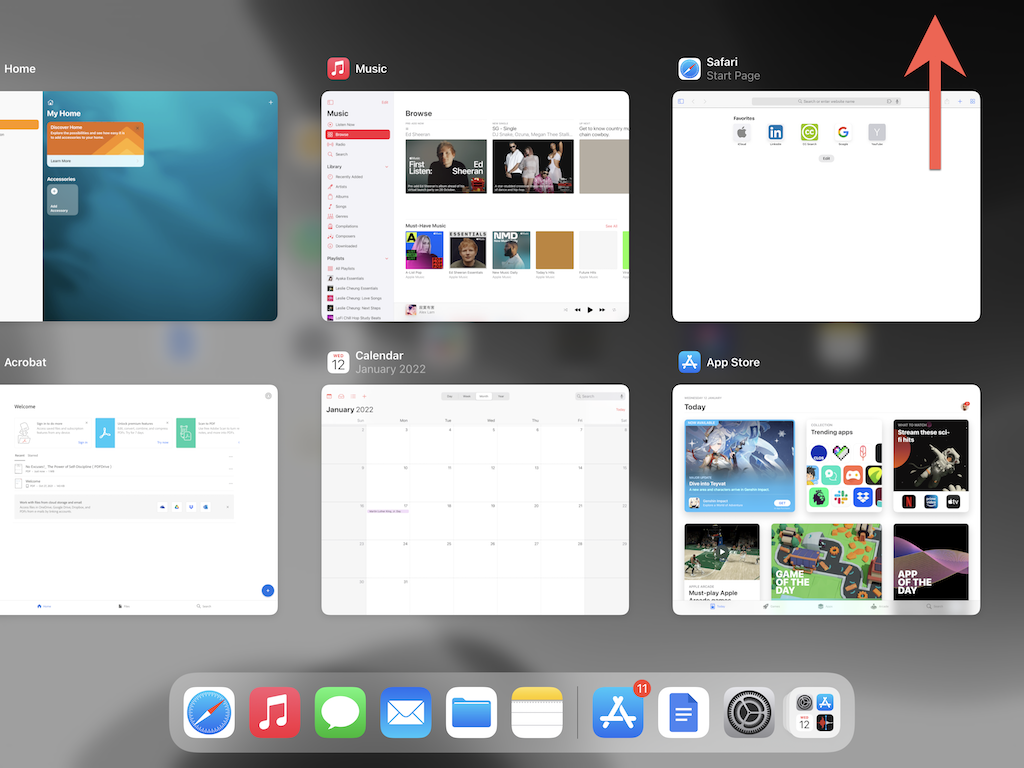Image resolution: width=1024 pixels, height=768 pixels.
Task: Open the Google favorite on Safari start page
Action: 843,133
